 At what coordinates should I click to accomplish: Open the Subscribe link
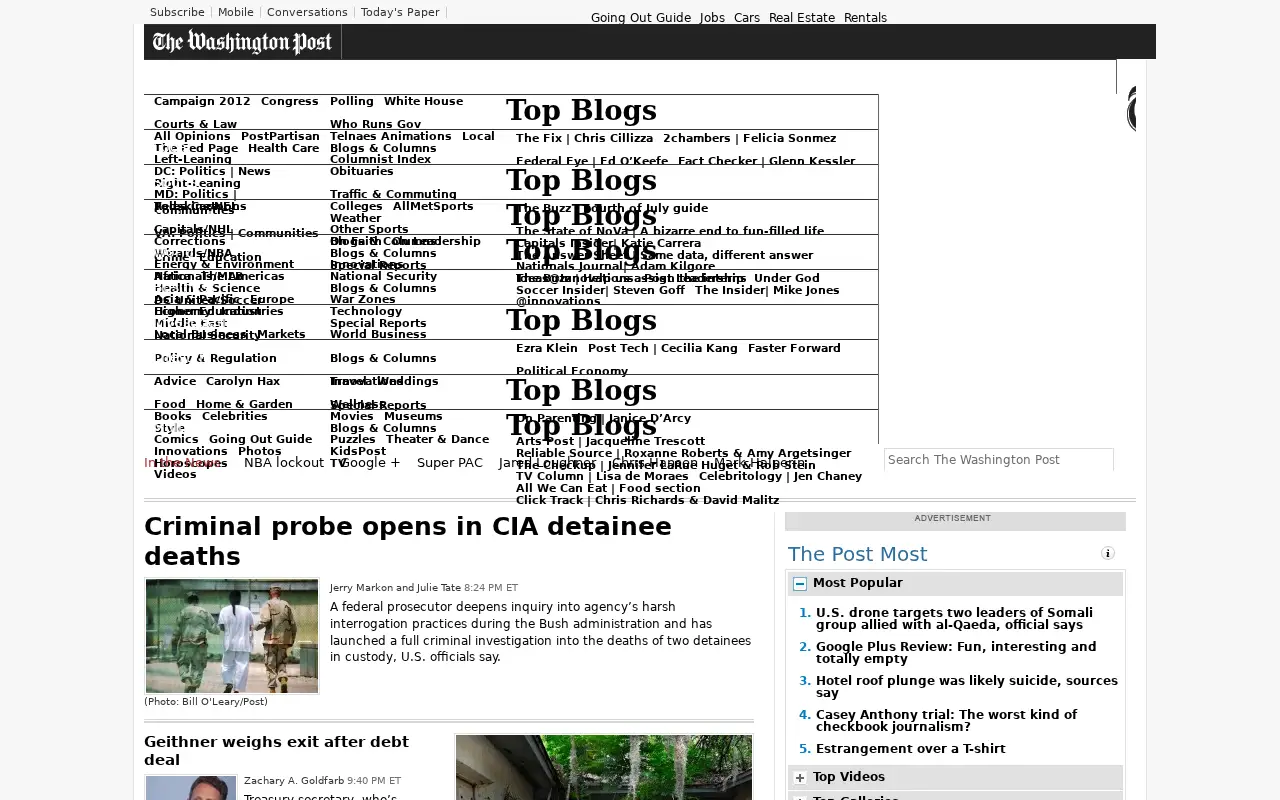tap(177, 12)
